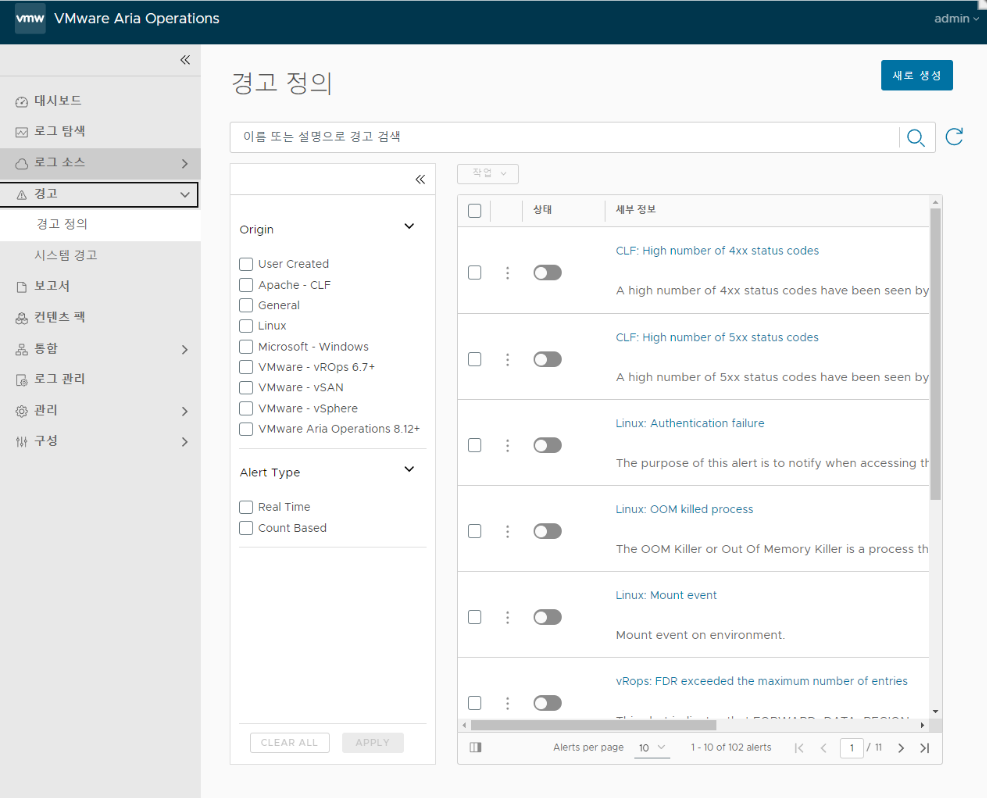The width and height of the screenshot is (987, 798).
Task: Click the 대시보드 gauge icon
Action: point(21,101)
